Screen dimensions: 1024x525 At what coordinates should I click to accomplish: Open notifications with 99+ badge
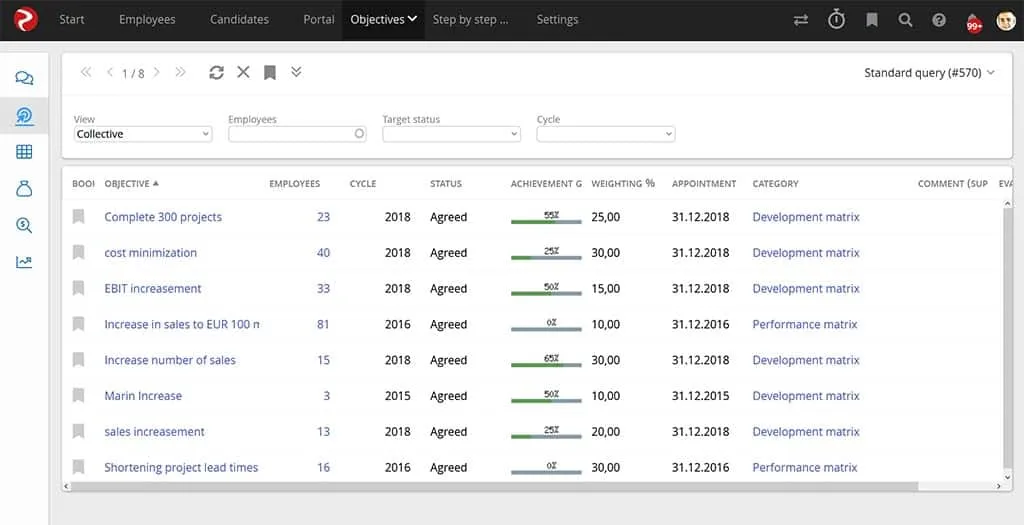973,21
